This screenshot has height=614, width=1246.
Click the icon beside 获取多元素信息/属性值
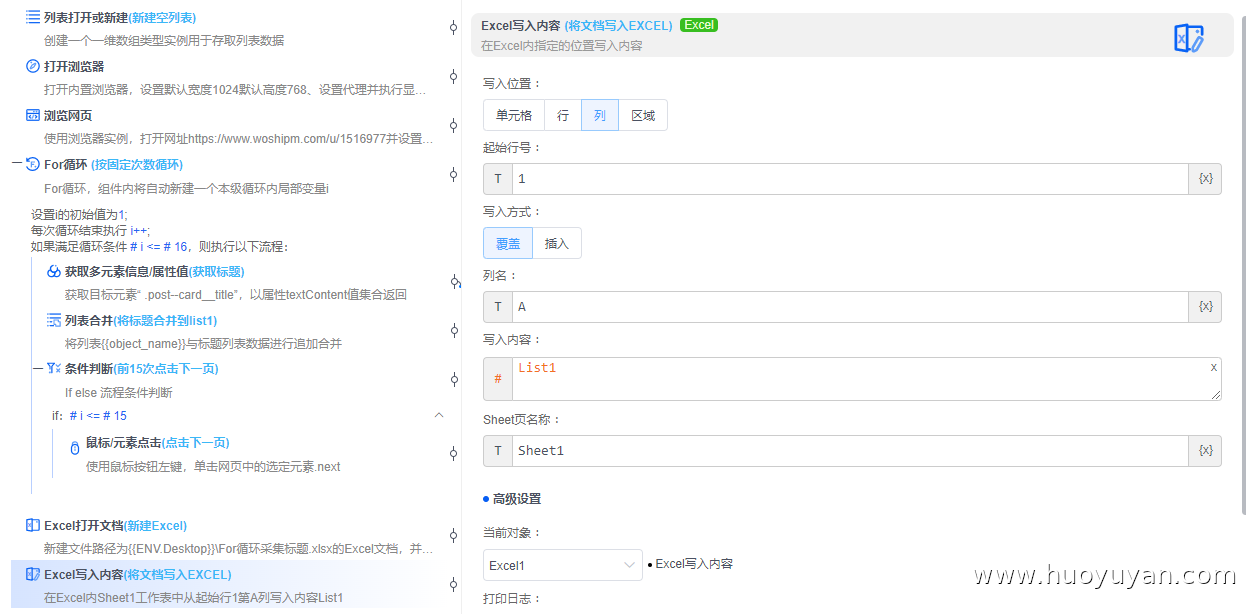coord(54,271)
